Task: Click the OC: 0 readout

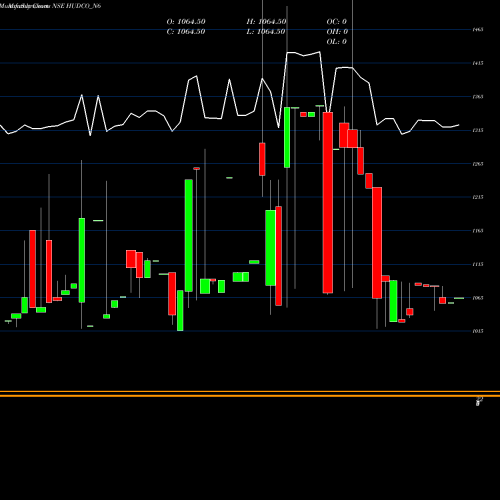Action: coord(337,22)
